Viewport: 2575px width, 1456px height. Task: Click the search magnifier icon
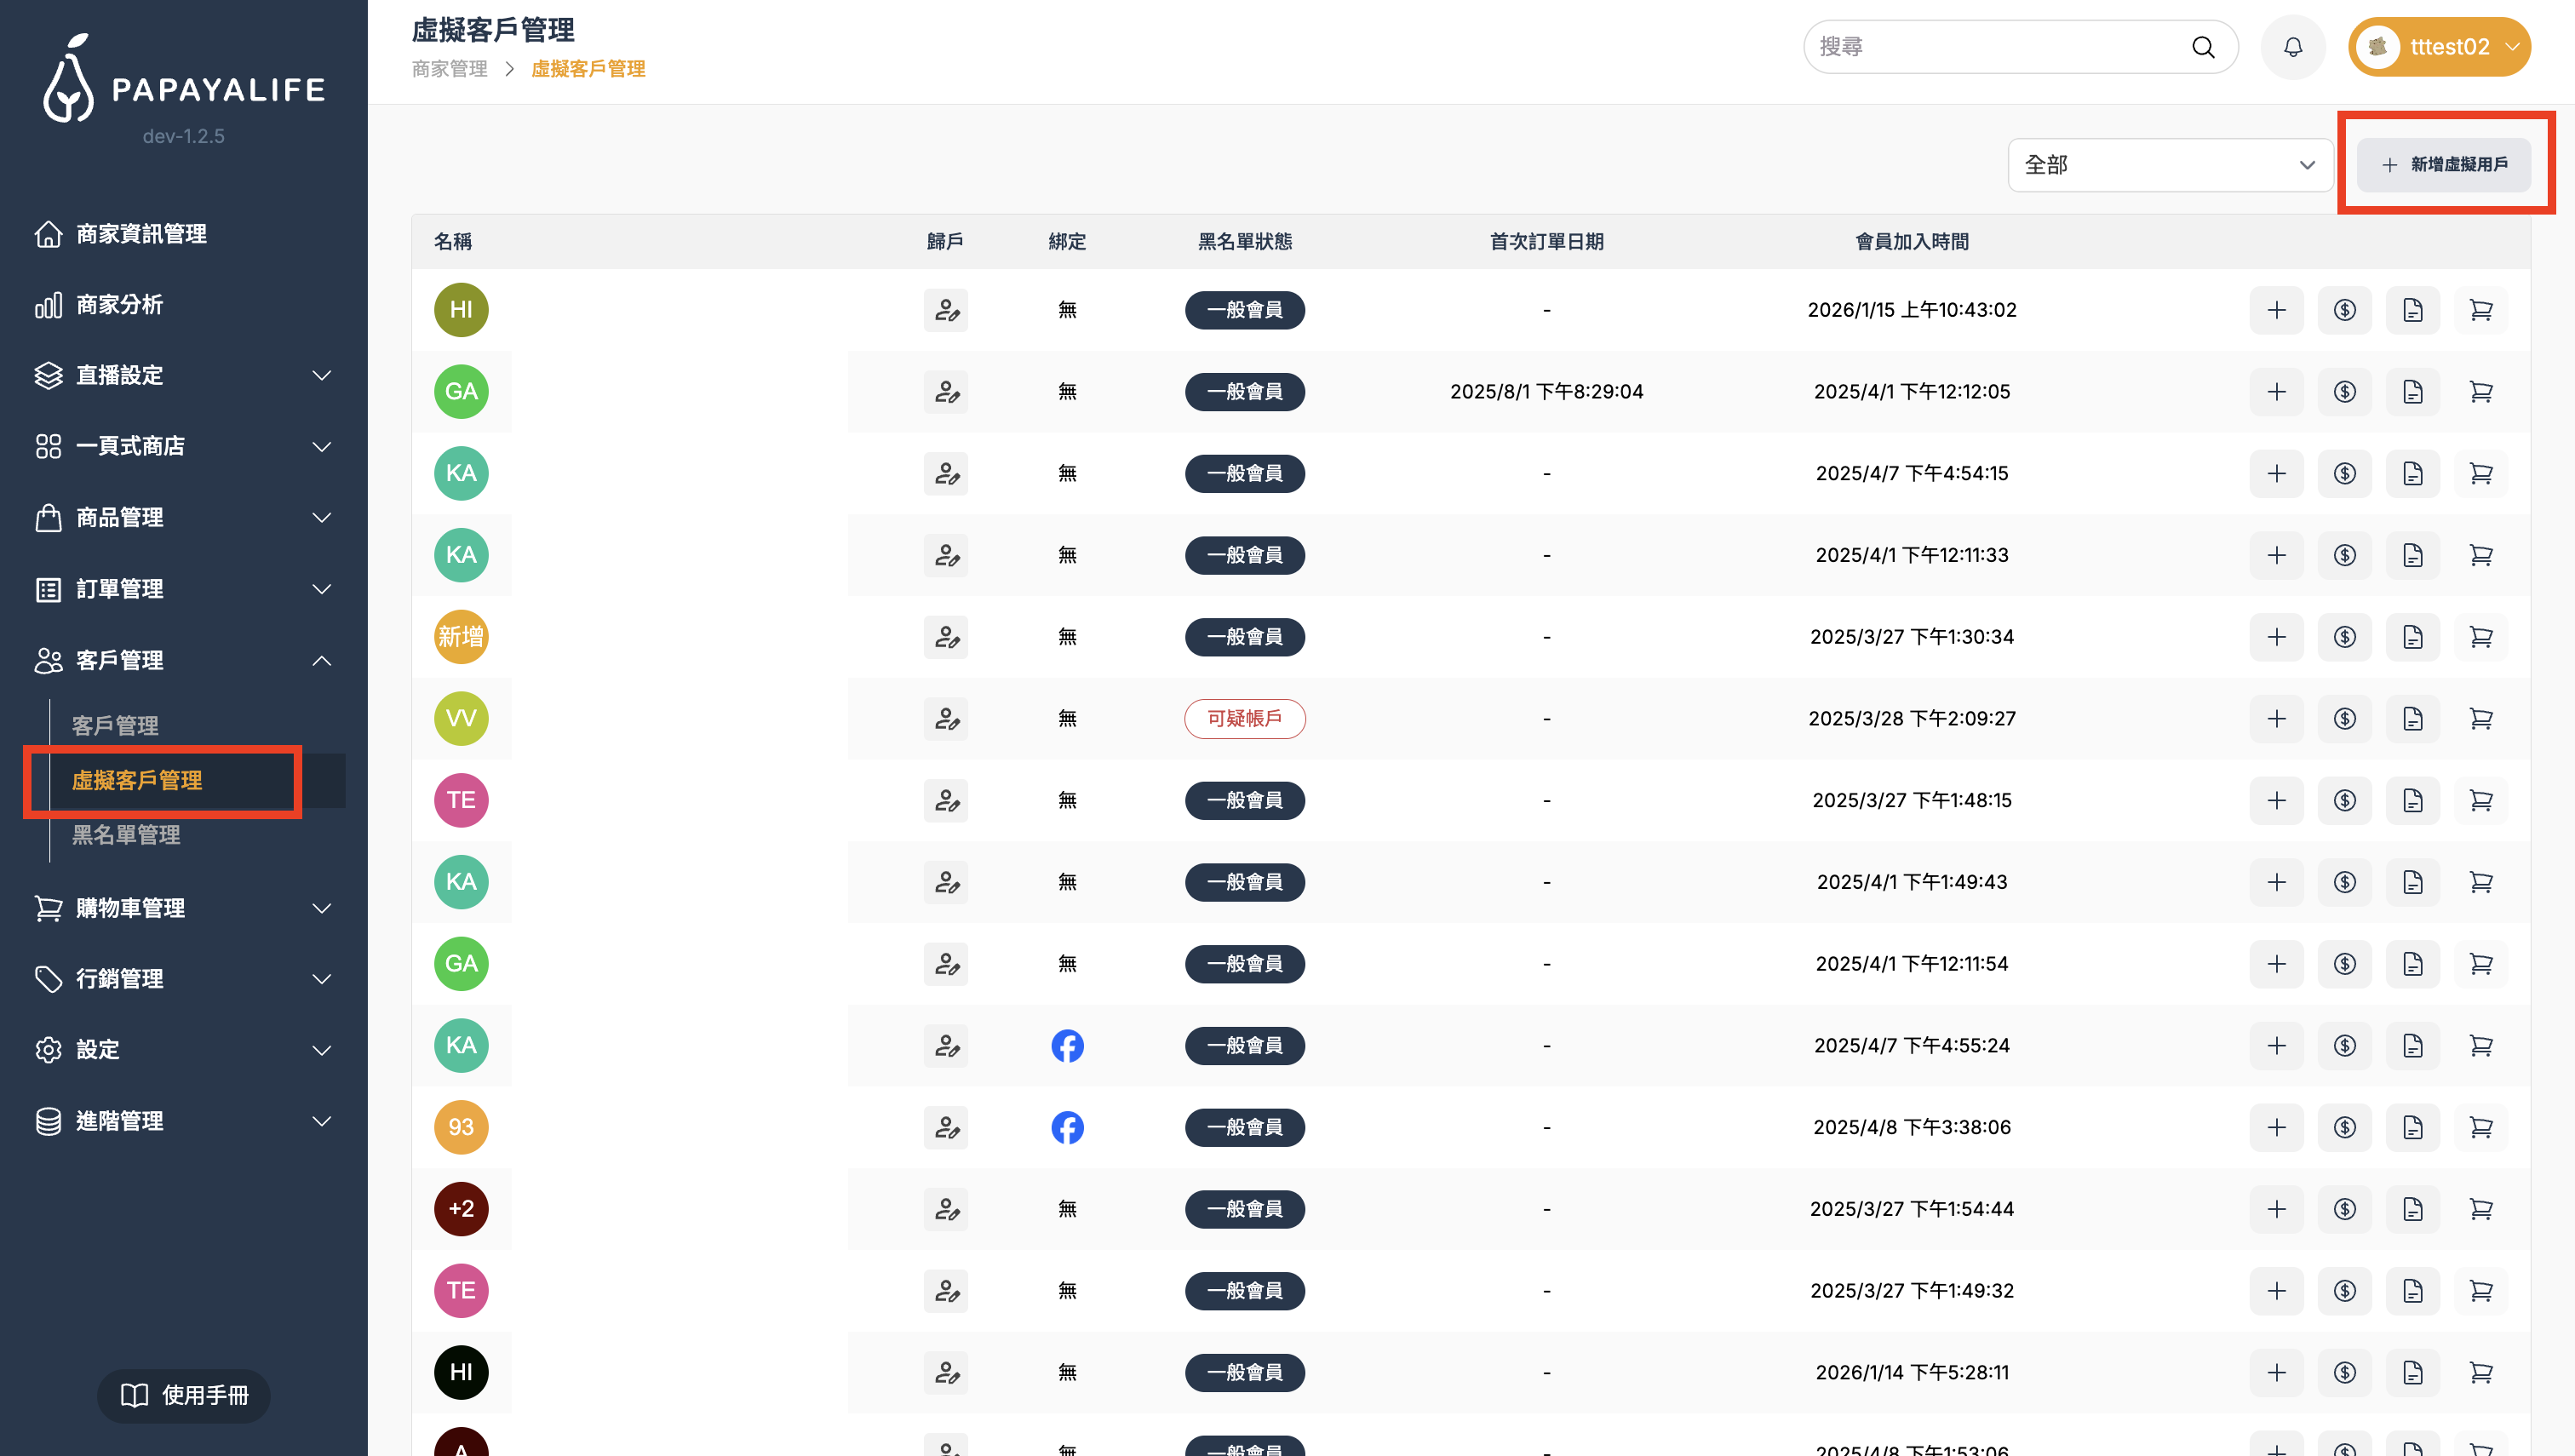click(2203, 47)
